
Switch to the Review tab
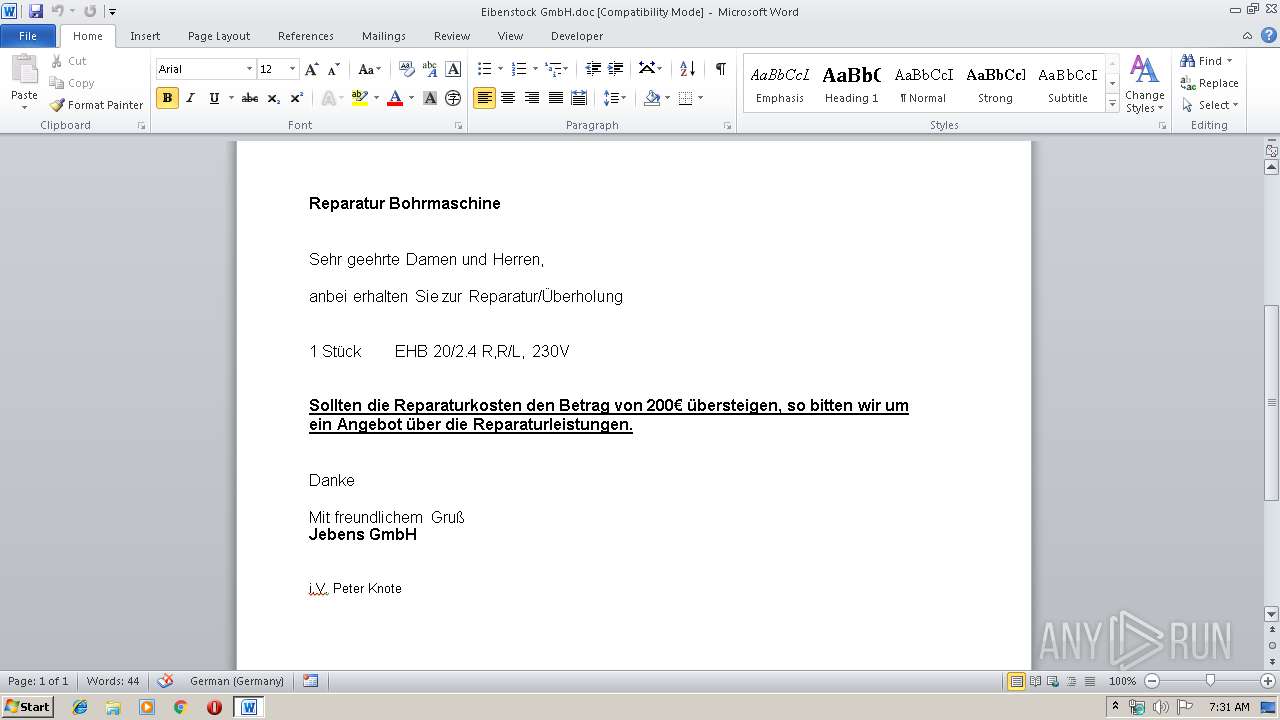tap(452, 36)
